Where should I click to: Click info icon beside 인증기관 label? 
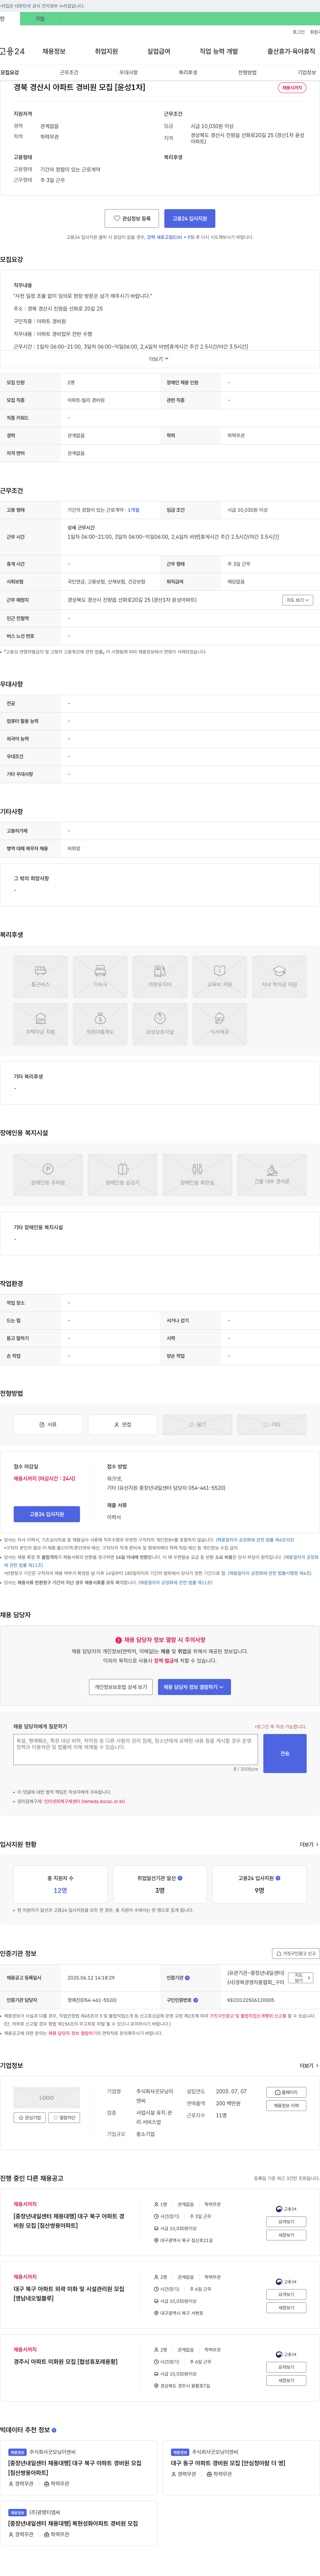pyautogui.click(x=187, y=1978)
